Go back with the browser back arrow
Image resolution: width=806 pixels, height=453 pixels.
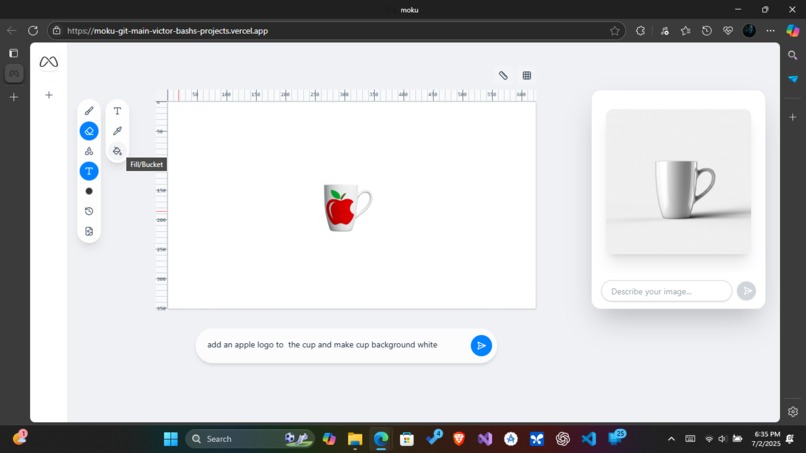(11, 31)
